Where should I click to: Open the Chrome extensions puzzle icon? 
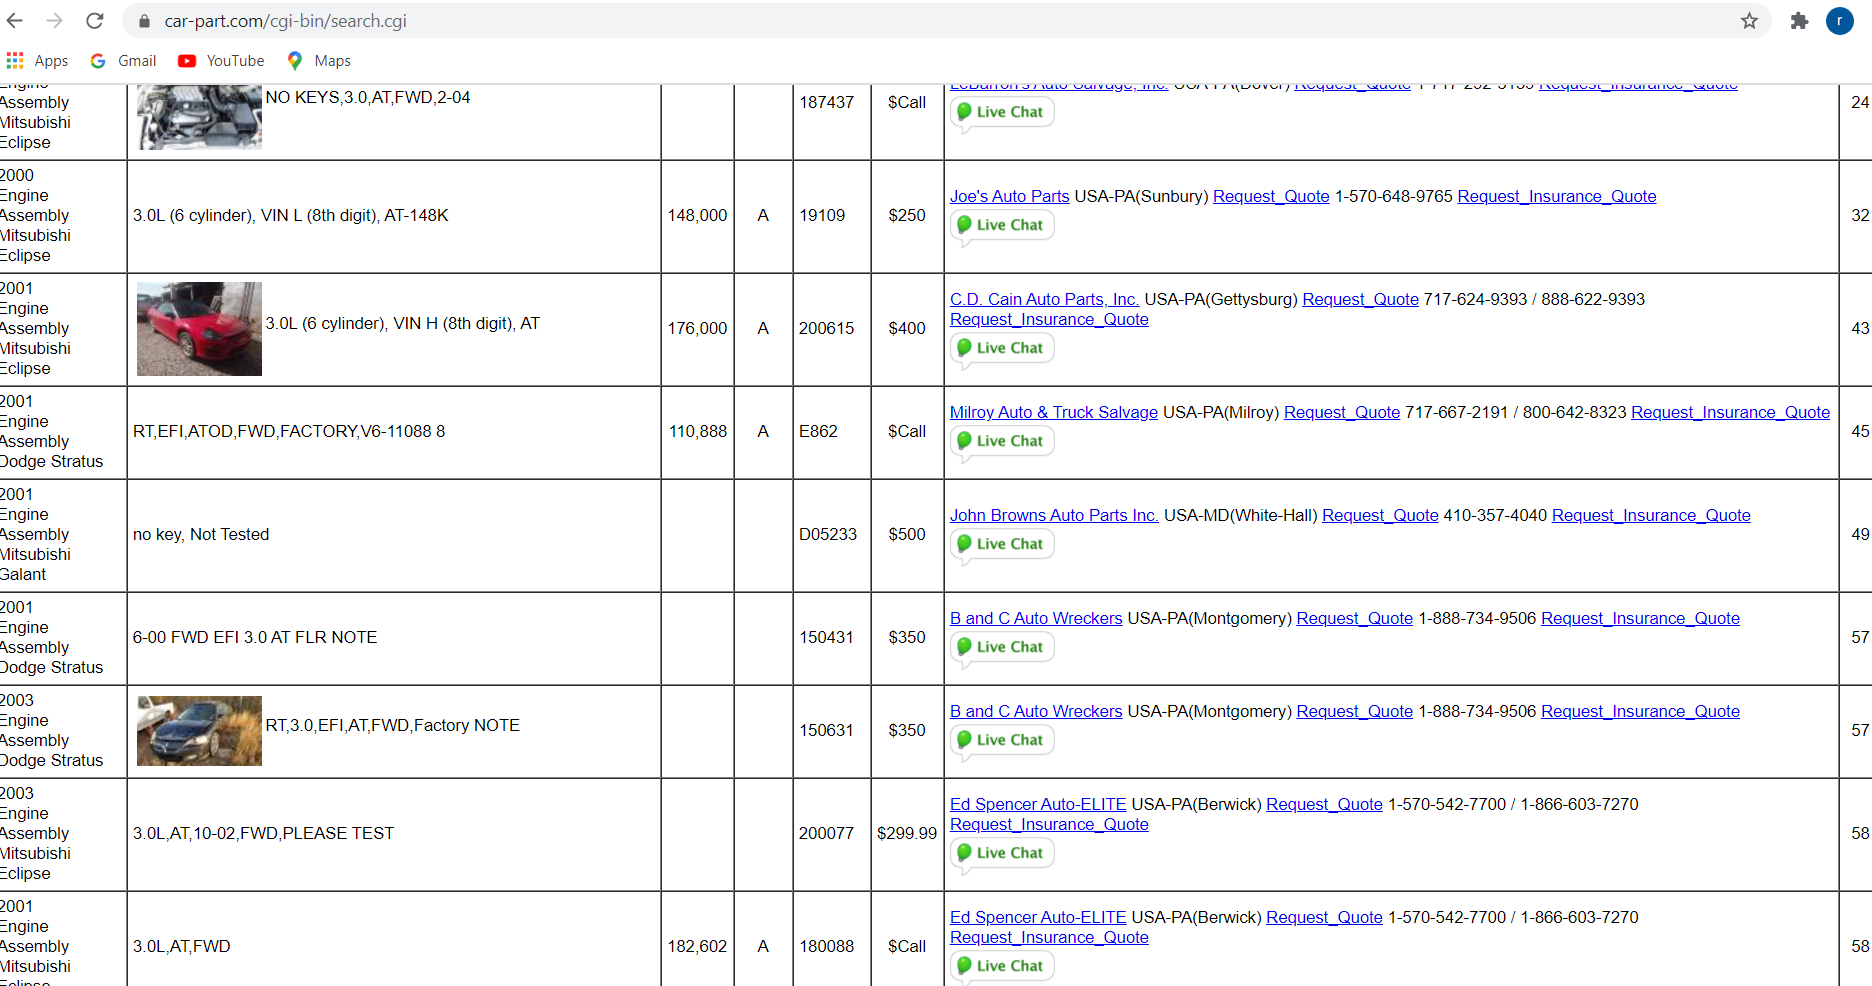[1799, 21]
